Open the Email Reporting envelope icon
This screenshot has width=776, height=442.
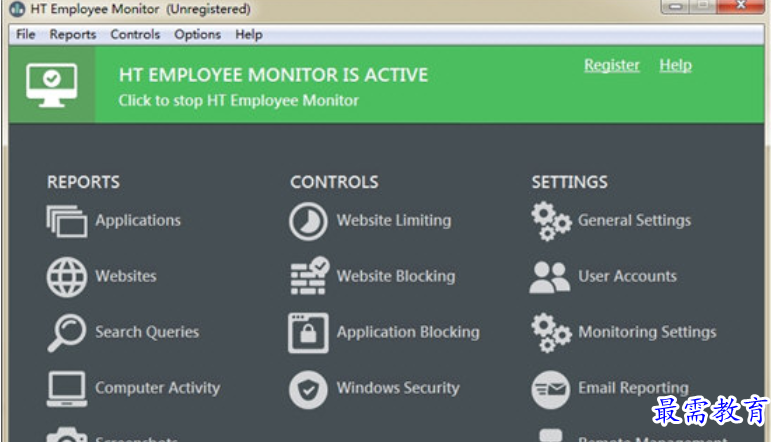click(550, 390)
